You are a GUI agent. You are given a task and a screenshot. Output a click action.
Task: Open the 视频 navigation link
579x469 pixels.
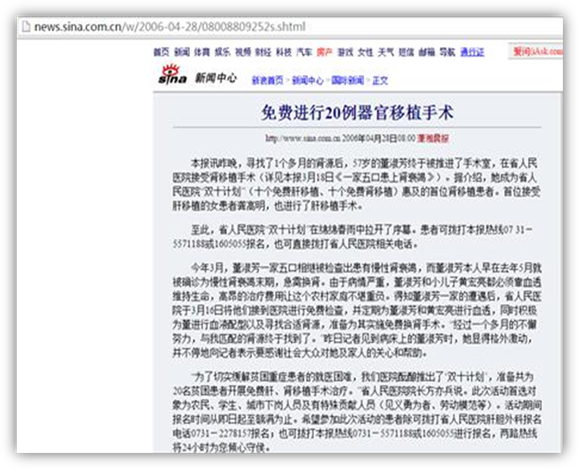pos(243,52)
